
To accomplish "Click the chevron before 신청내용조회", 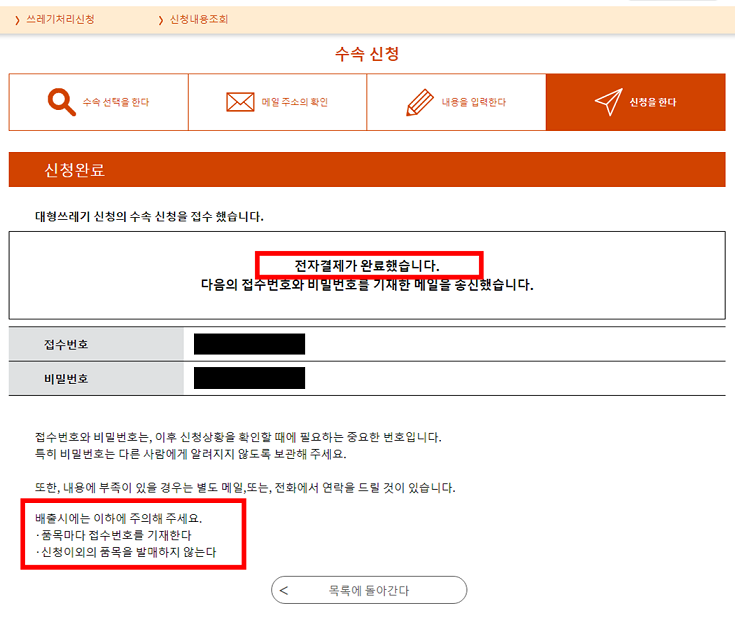I will (160, 20).
